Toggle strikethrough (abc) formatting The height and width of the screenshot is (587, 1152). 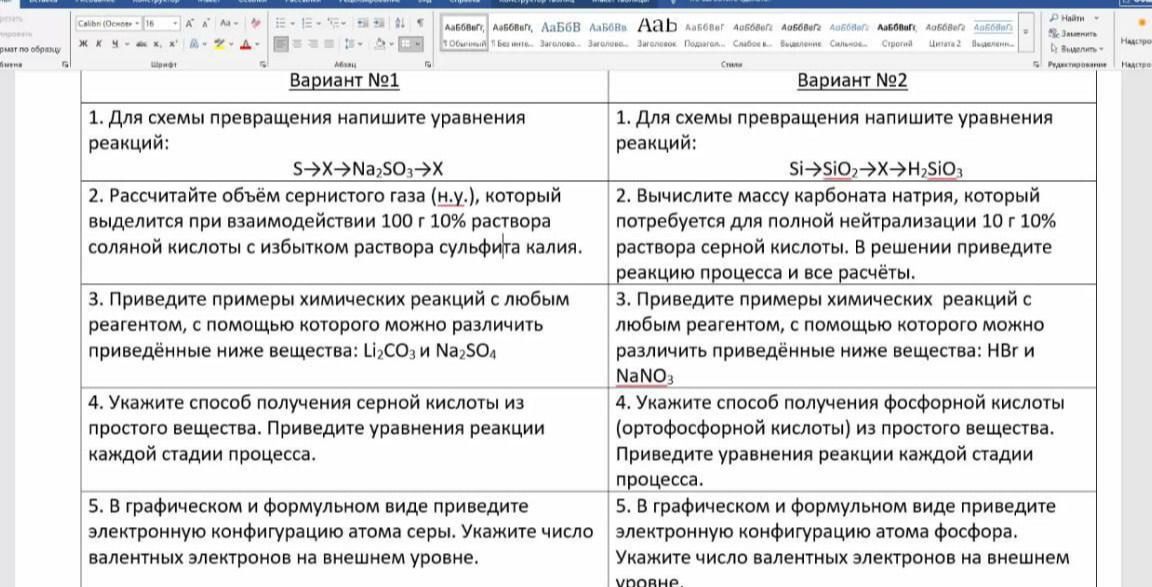(141, 44)
